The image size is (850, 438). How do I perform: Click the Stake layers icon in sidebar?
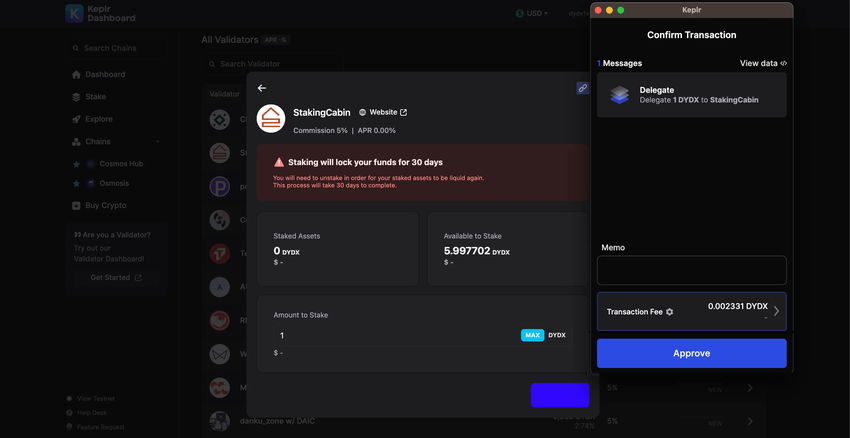coord(76,97)
